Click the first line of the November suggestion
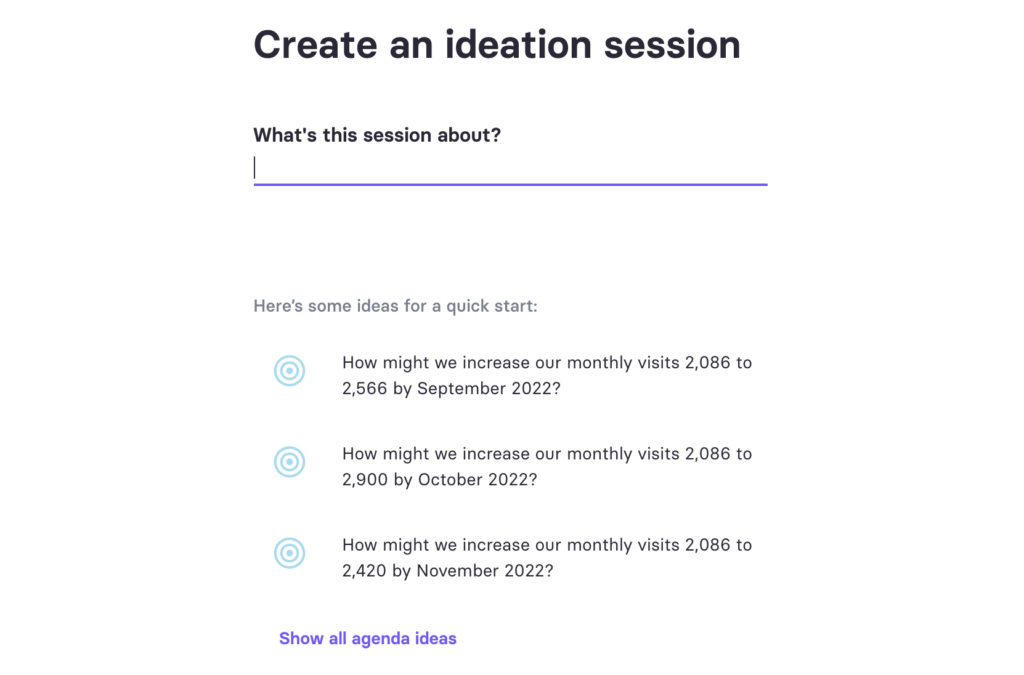The image size is (1024, 675). (x=547, y=545)
